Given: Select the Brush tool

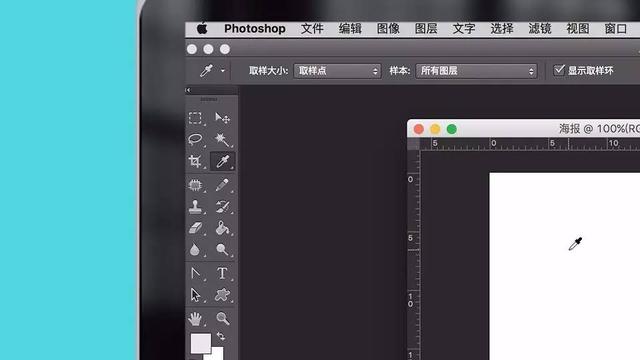Looking at the screenshot, I should (x=222, y=185).
